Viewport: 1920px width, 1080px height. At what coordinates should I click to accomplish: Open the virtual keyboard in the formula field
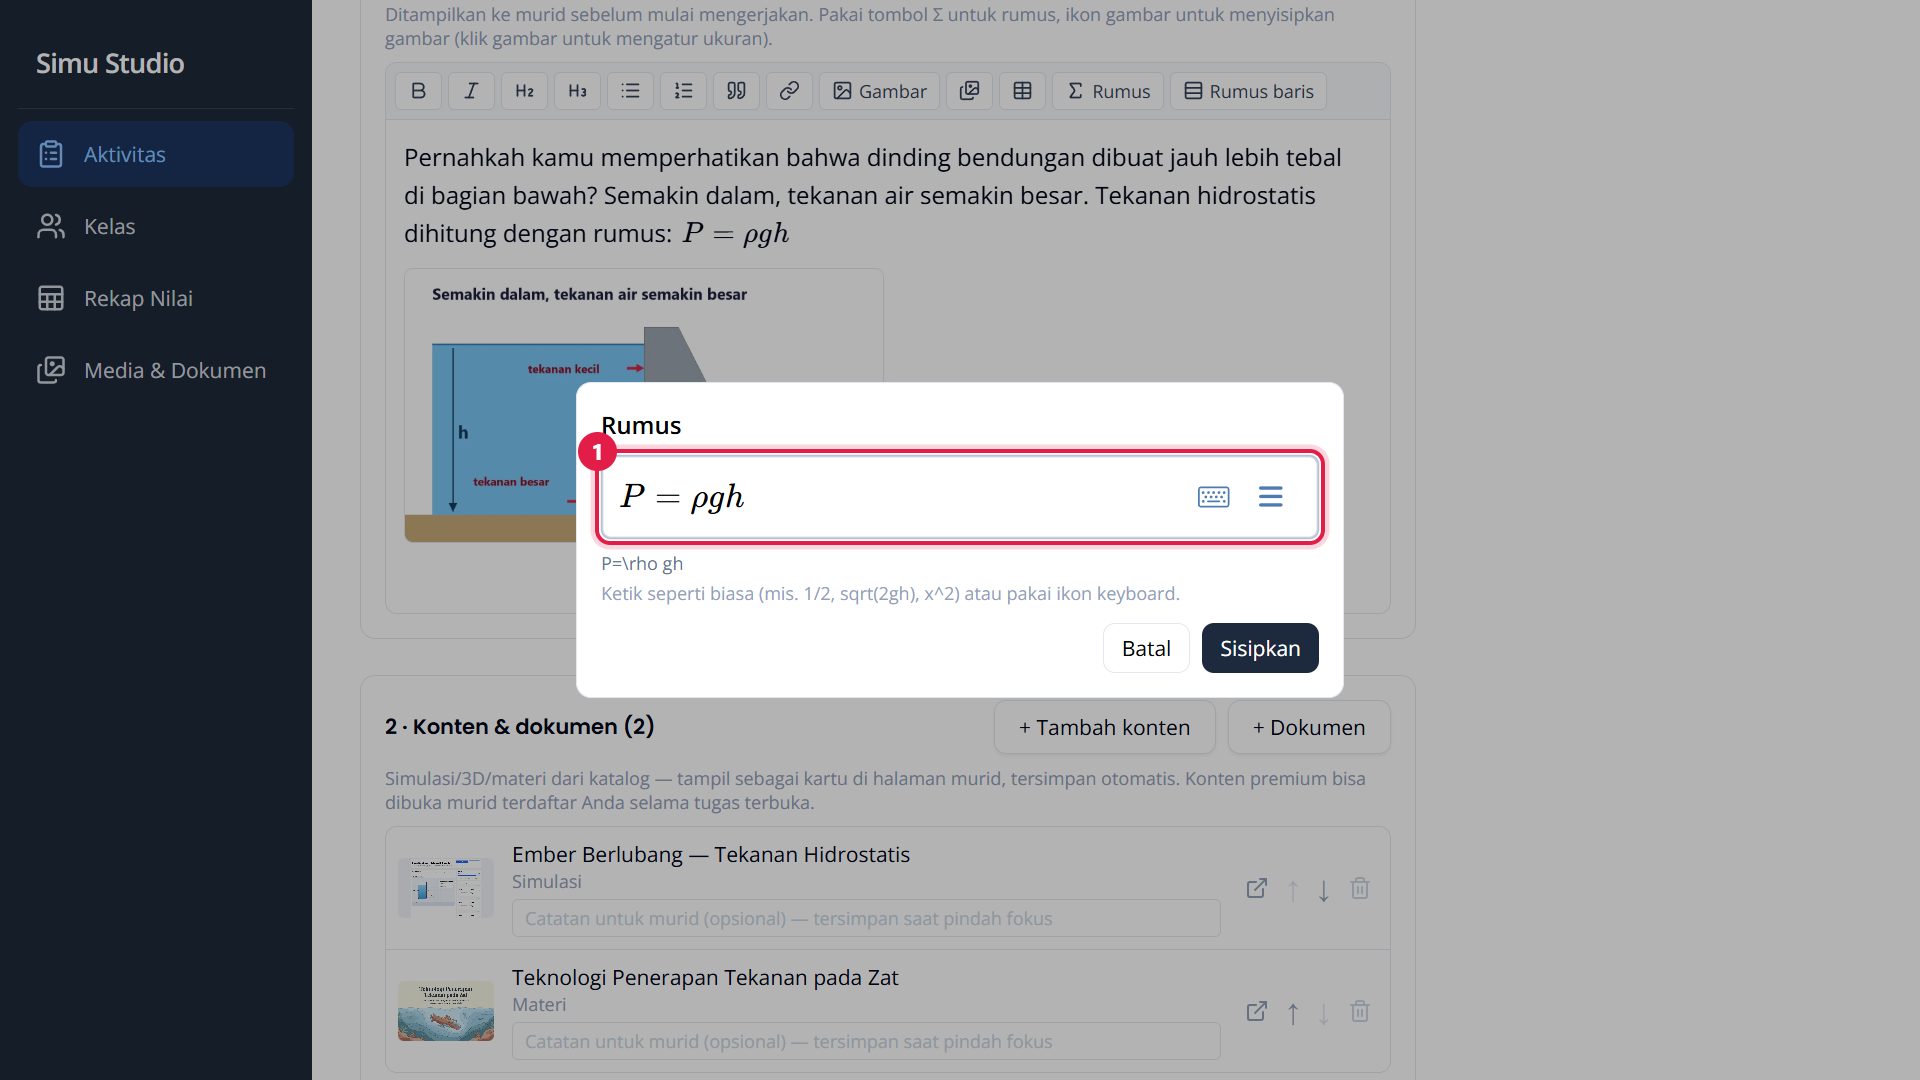(x=1213, y=497)
